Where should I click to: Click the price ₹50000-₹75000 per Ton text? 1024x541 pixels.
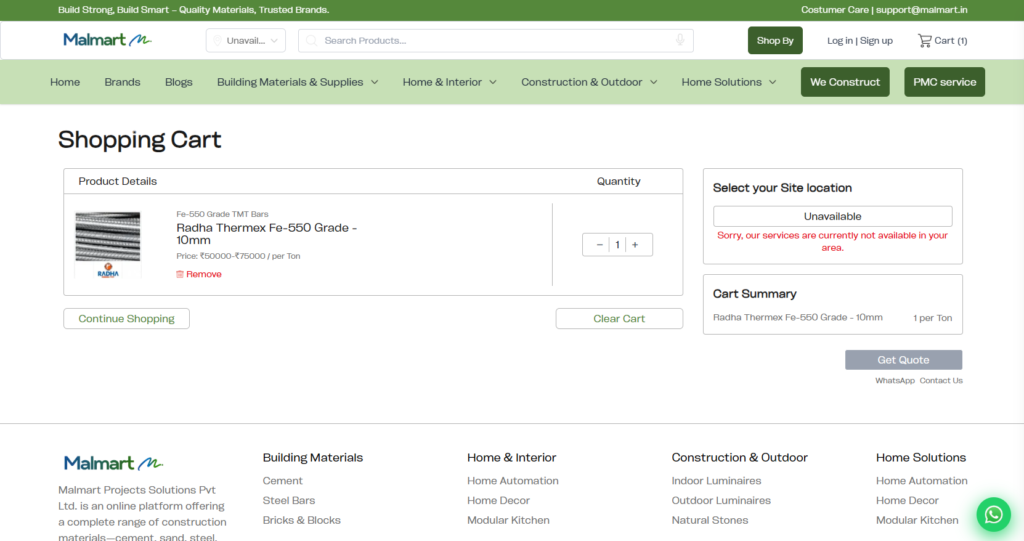238,256
